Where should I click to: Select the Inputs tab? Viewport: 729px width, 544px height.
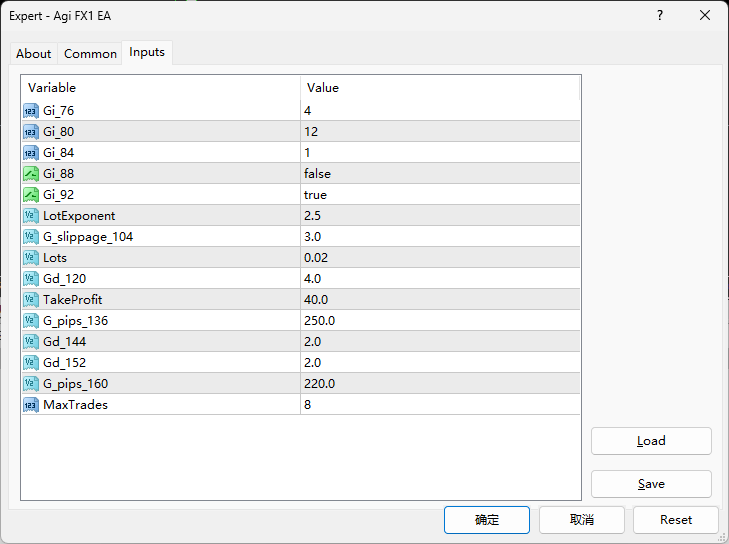[147, 52]
